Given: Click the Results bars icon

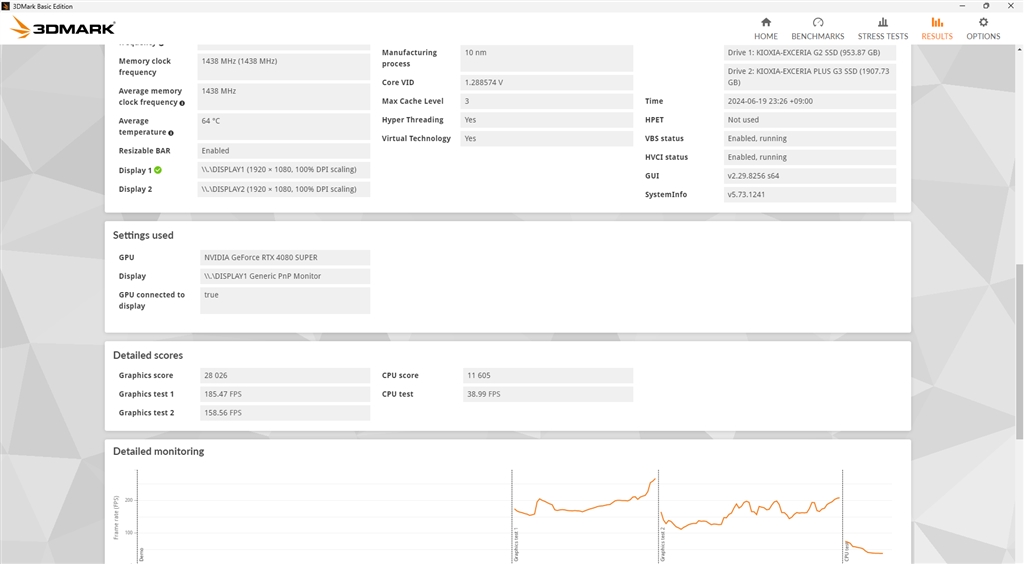Looking at the screenshot, I should (937, 22).
